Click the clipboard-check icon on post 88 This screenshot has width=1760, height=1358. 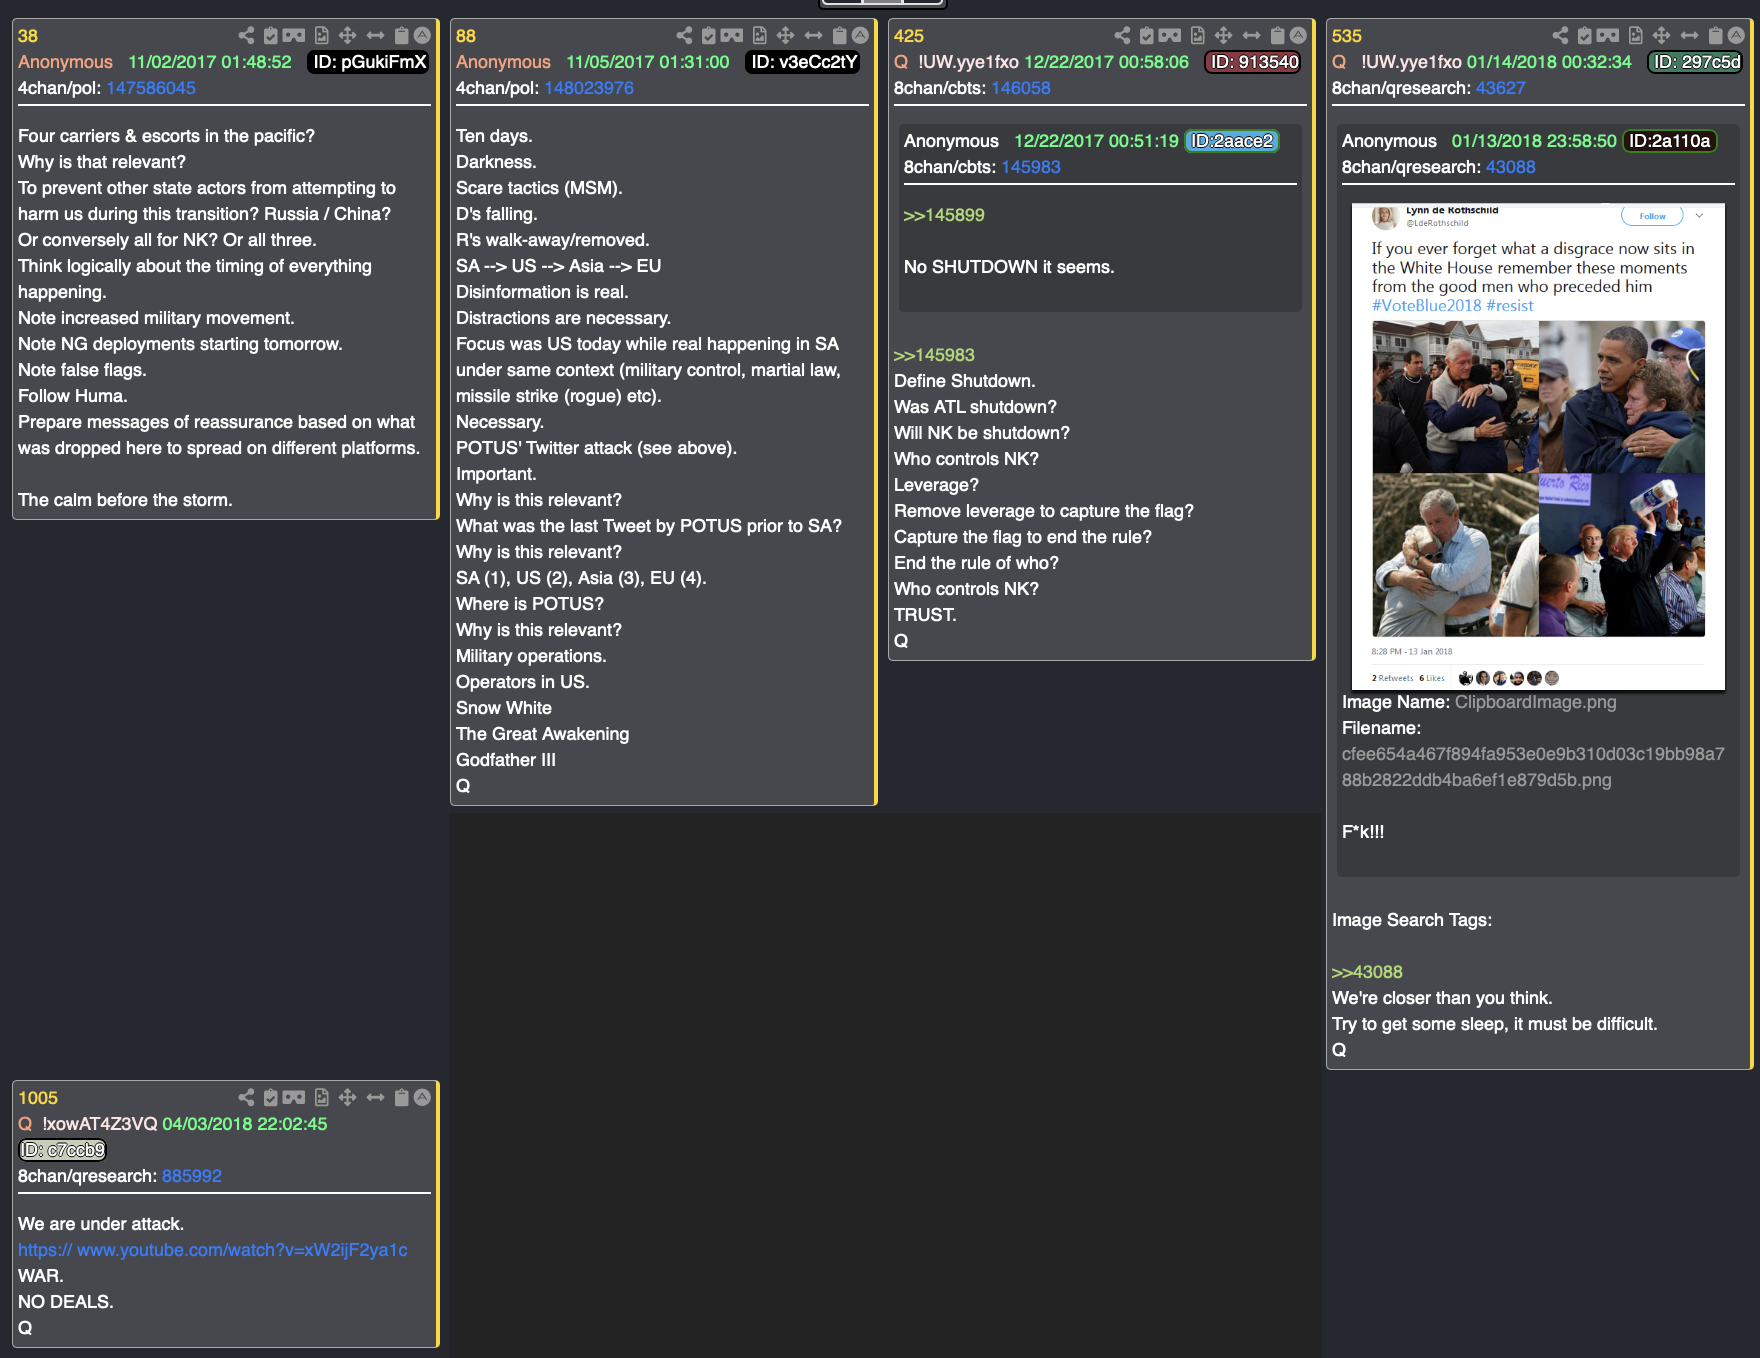(708, 35)
